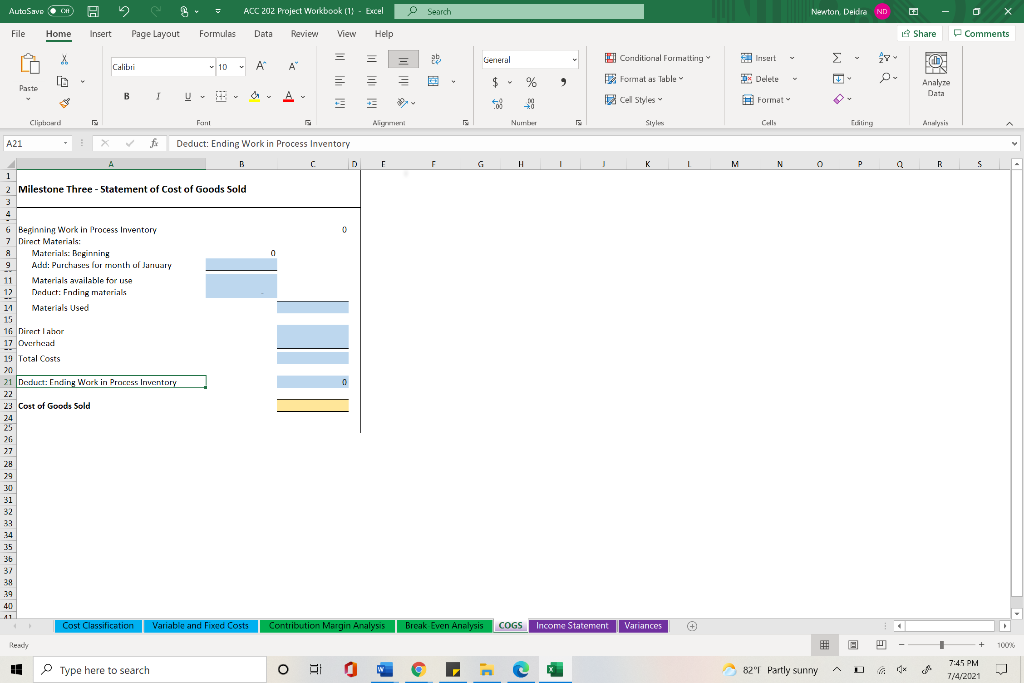
Task: Switch to the Income Statement sheet tab
Action: pos(572,626)
